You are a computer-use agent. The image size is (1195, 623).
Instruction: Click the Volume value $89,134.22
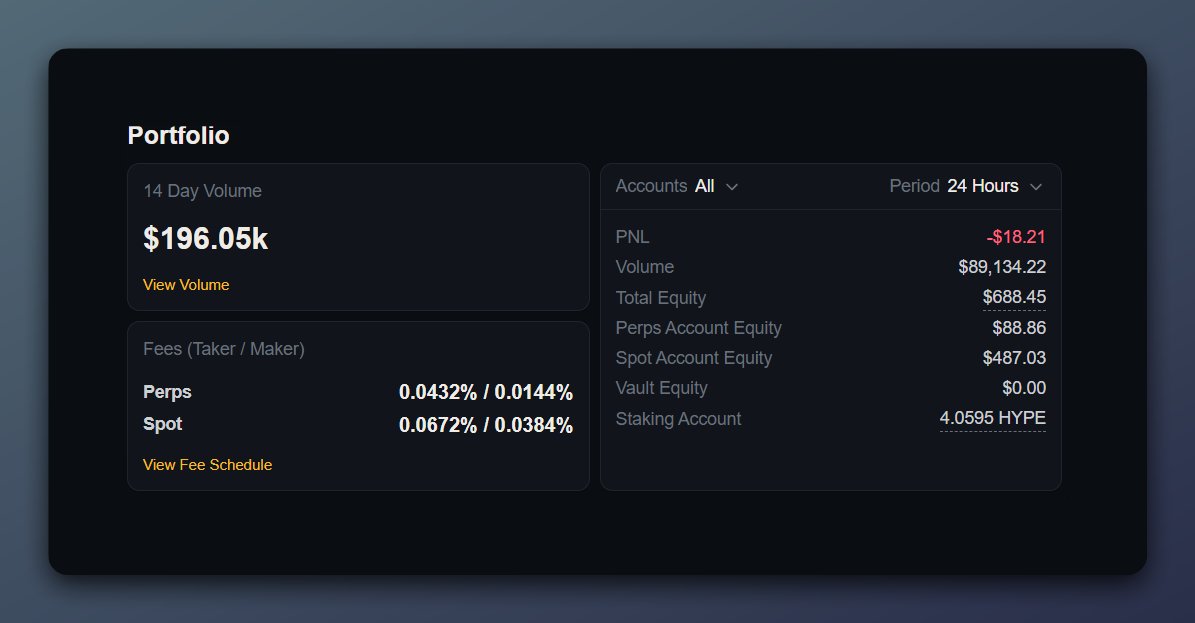point(1001,267)
